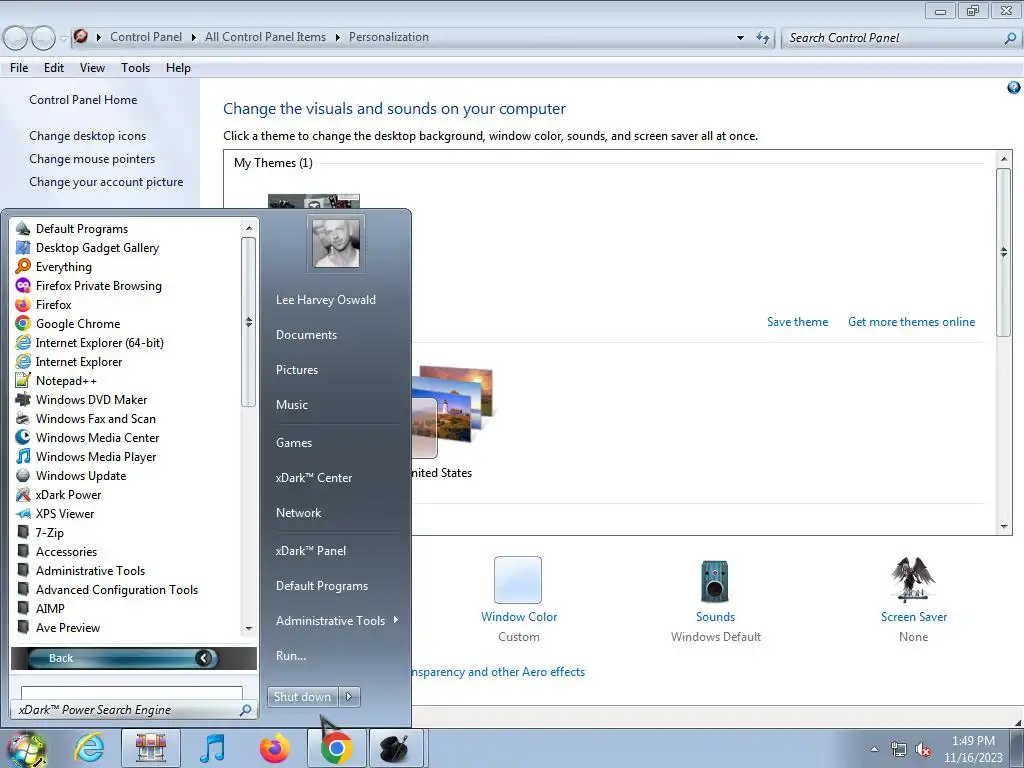Image resolution: width=1024 pixels, height=768 pixels.
Task: Expand the AIMP folder
Action: pyautogui.click(x=50, y=608)
